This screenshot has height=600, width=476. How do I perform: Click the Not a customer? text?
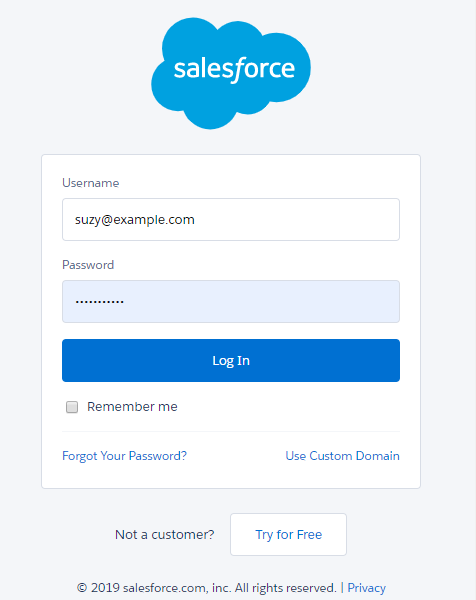[x=165, y=535]
